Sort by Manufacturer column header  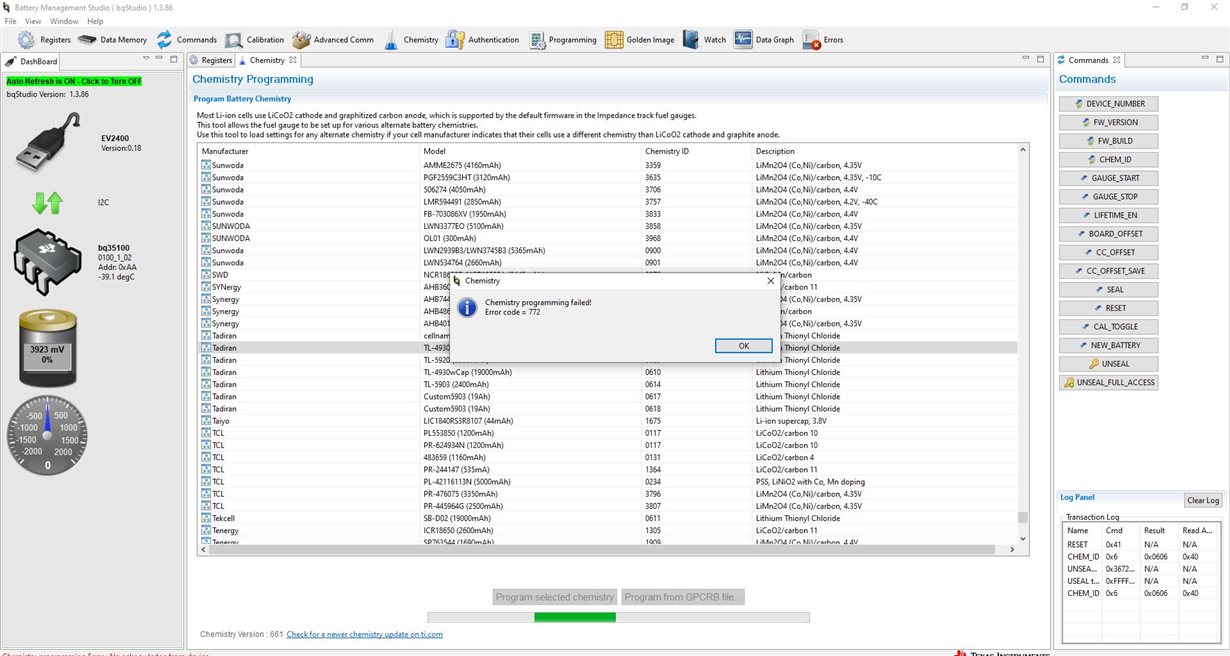(308, 151)
